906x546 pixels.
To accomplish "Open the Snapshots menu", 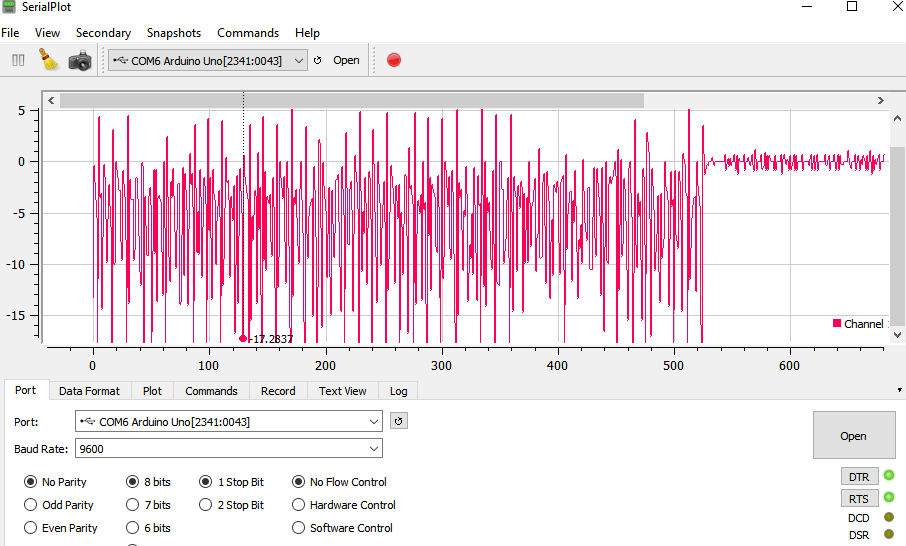I will point(174,33).
